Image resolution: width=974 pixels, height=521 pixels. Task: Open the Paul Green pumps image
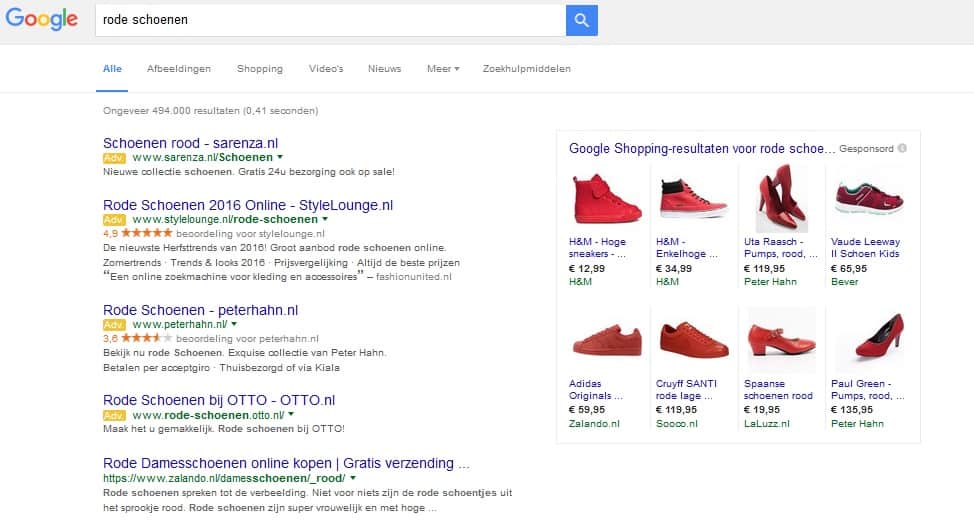tap(868, 340)
